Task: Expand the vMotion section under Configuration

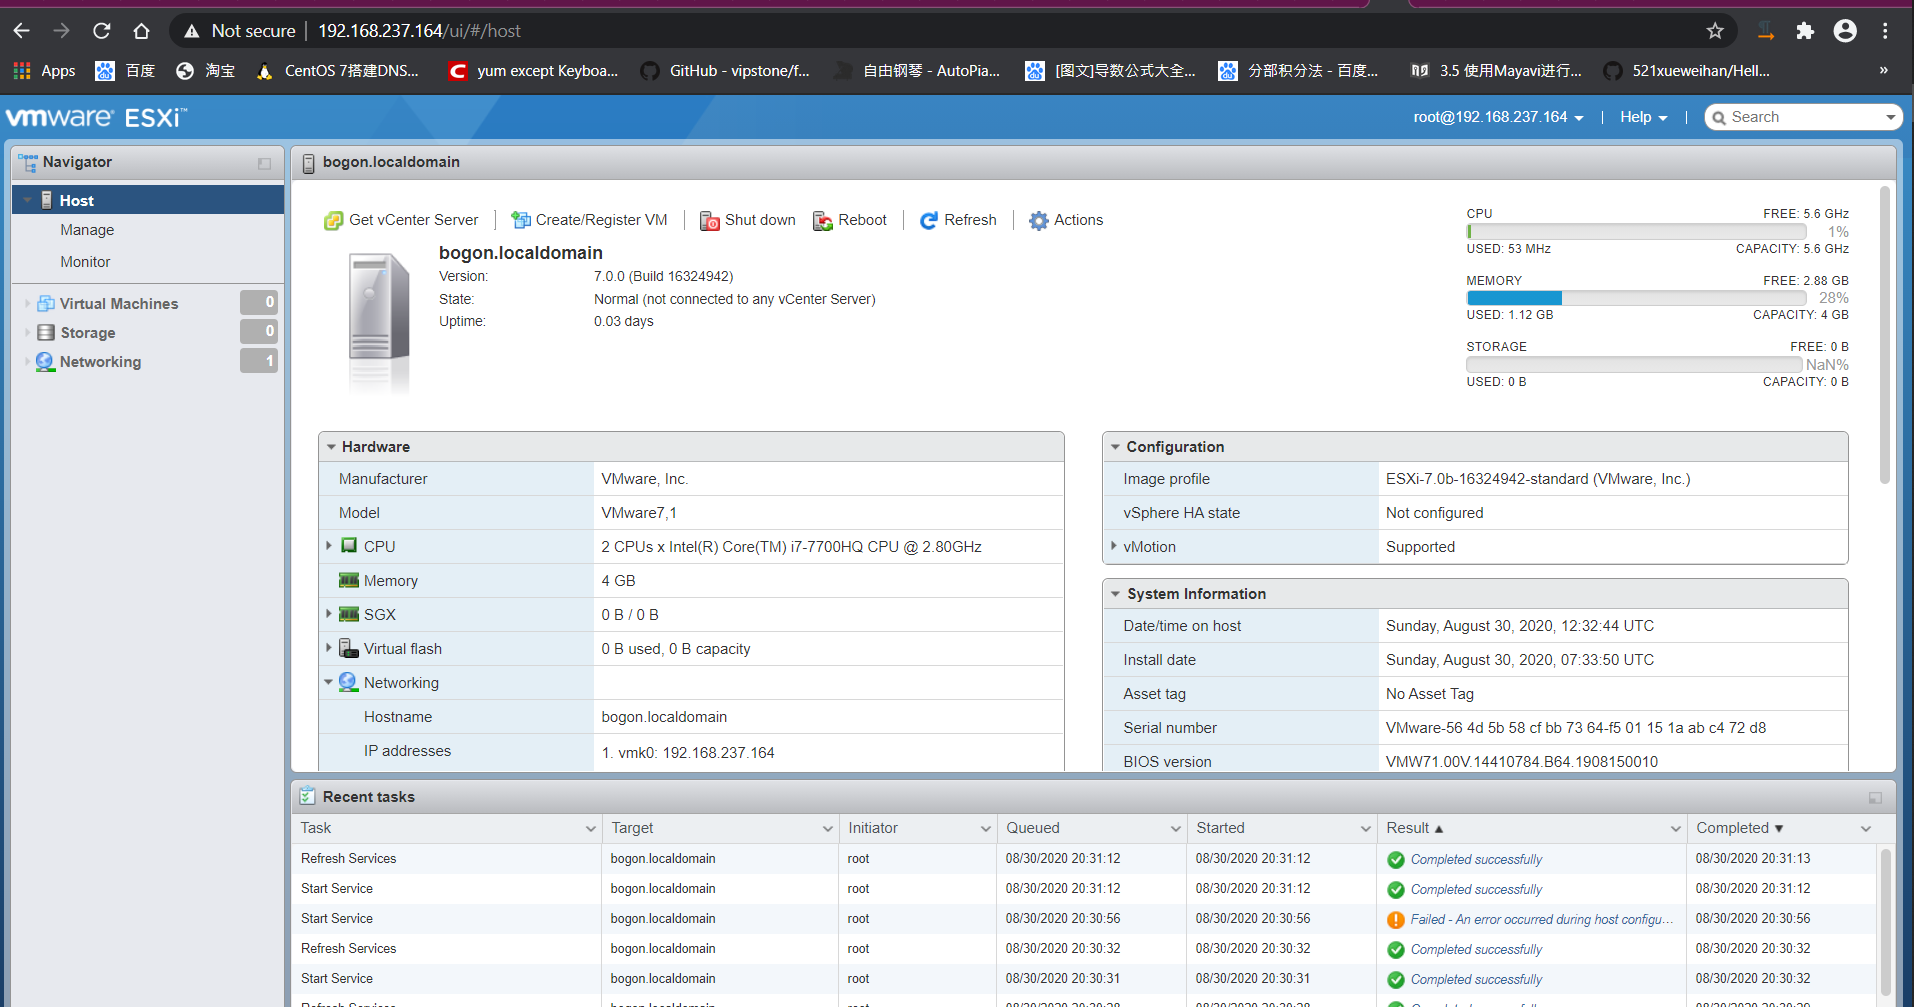Action: coord(1114,546)
